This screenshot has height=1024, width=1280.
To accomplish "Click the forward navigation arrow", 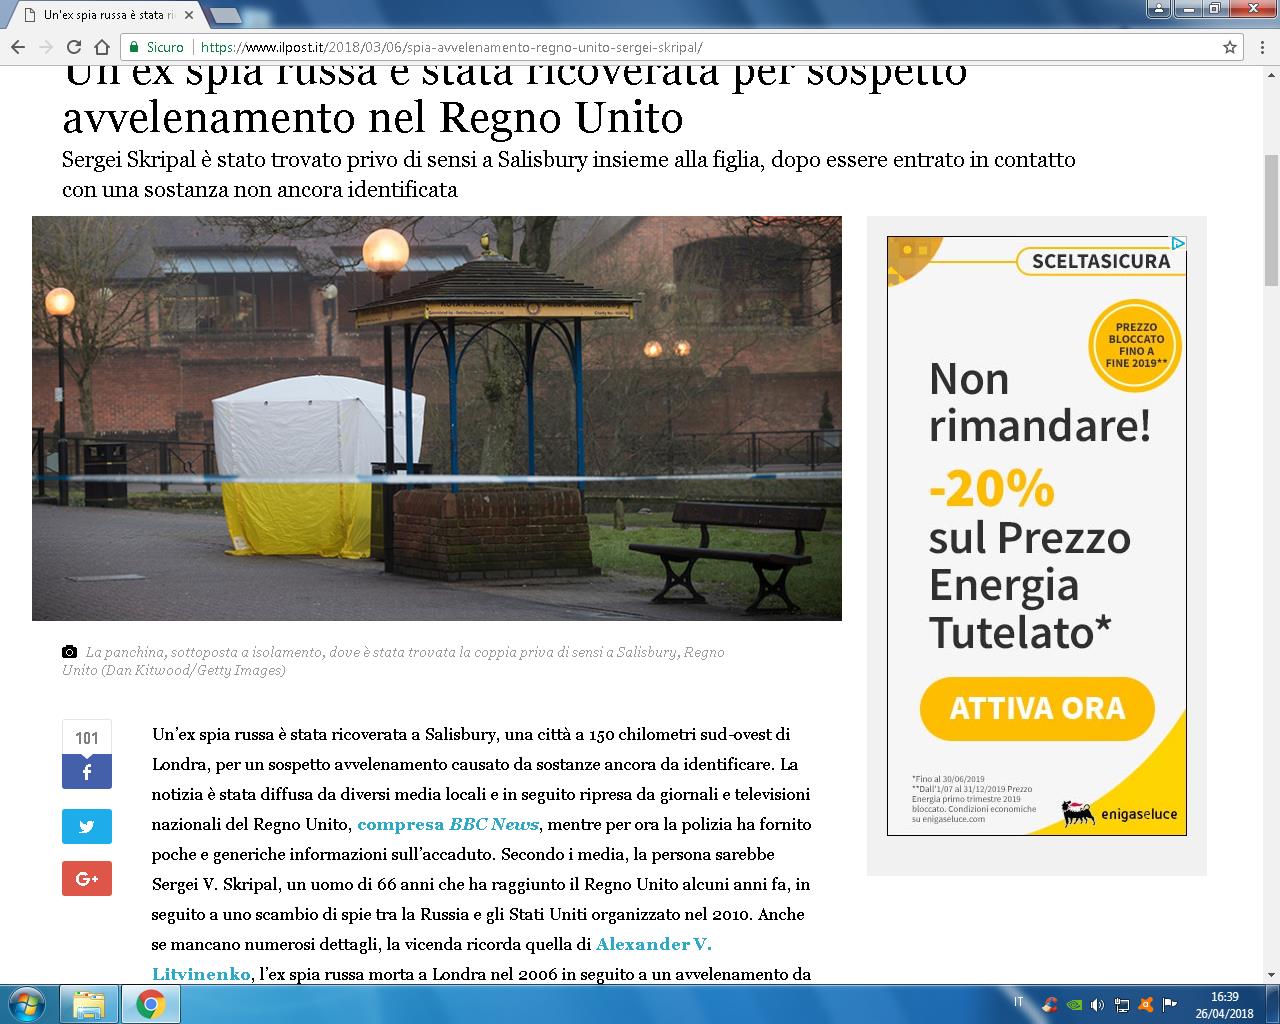I will (46, 46).
